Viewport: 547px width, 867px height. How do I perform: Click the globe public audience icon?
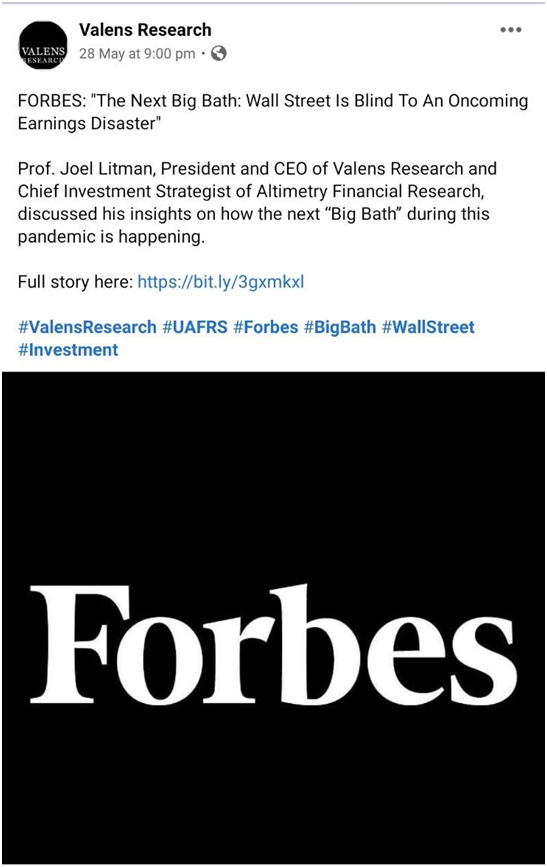[219, 54]
